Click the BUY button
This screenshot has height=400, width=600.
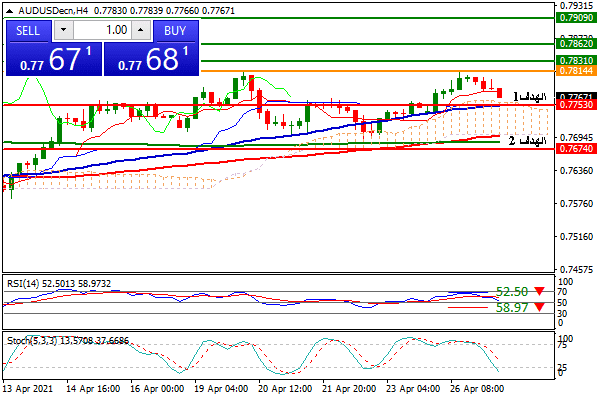coord(175,31)
